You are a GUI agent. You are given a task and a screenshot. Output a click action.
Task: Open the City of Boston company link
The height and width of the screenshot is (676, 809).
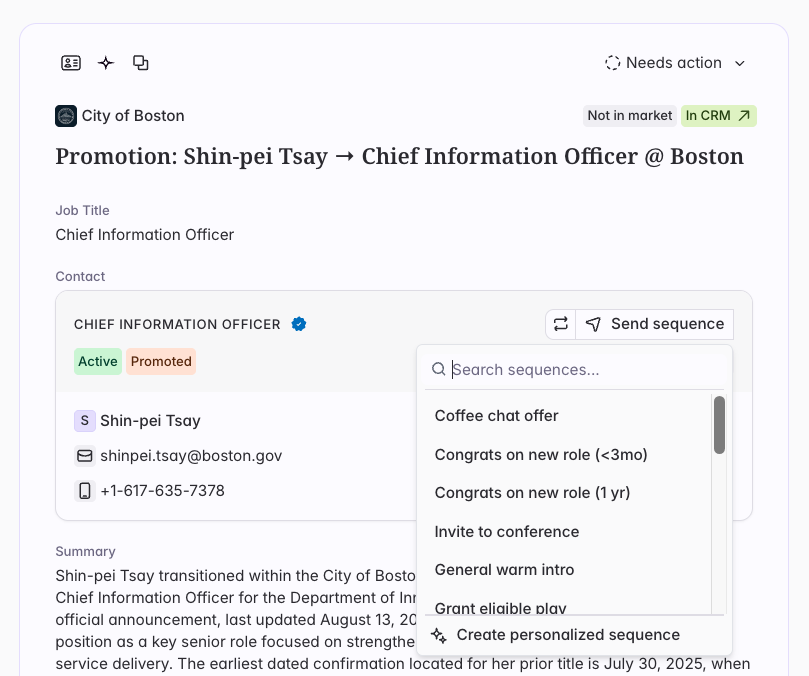coord(133,116)
